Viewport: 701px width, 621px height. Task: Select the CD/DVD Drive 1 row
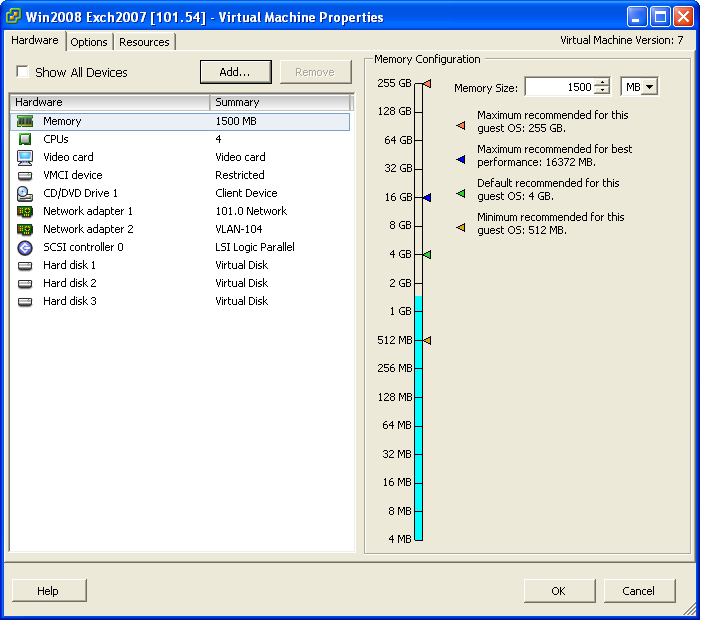(x=180, y=193)
